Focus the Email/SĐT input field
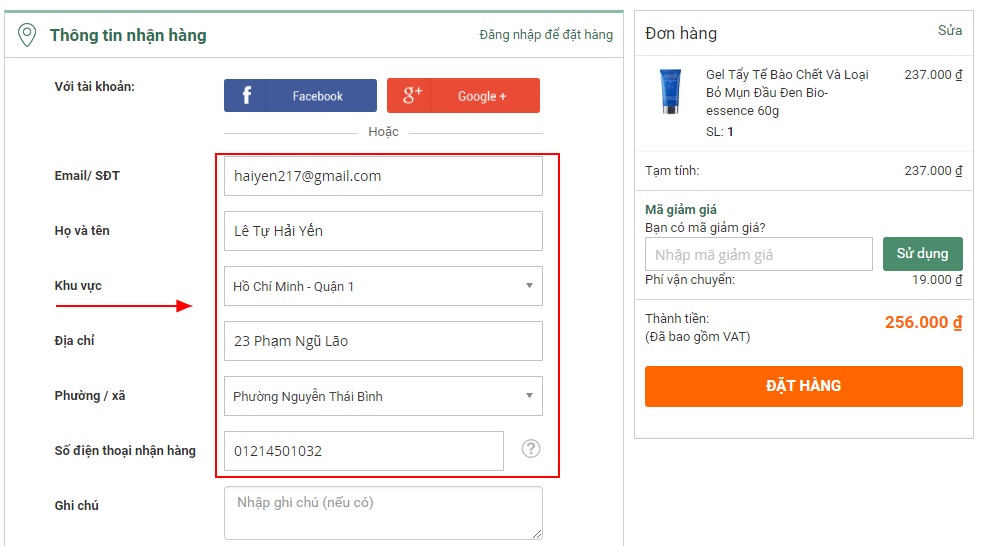 383,176
